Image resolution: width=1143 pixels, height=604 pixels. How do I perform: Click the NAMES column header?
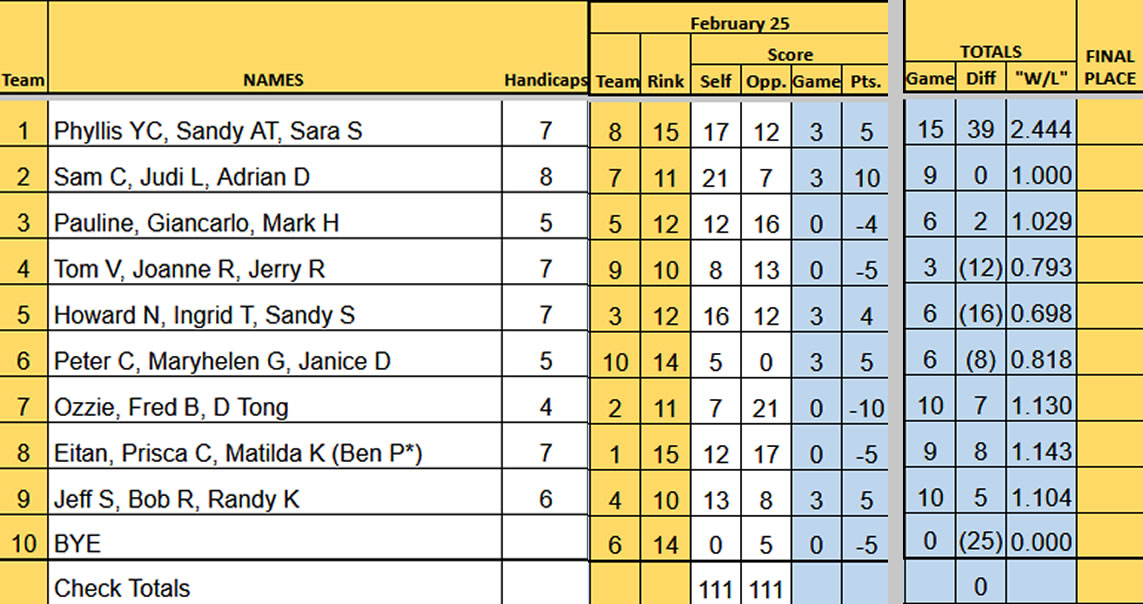coord(273,80)
